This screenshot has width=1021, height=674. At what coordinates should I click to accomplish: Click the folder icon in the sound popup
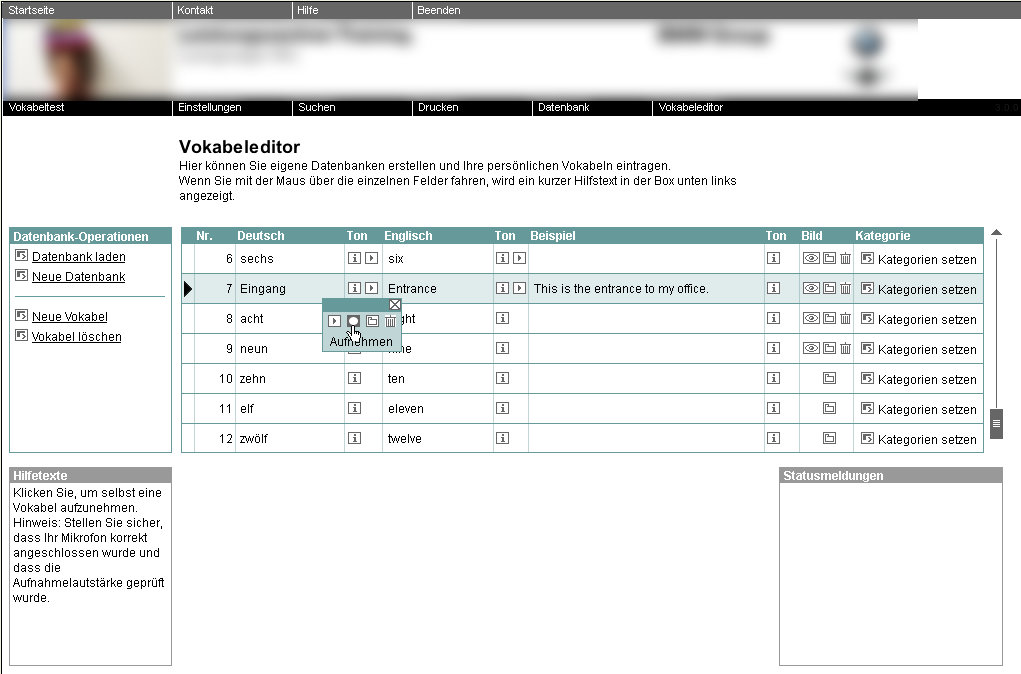[x=372, y=321]
